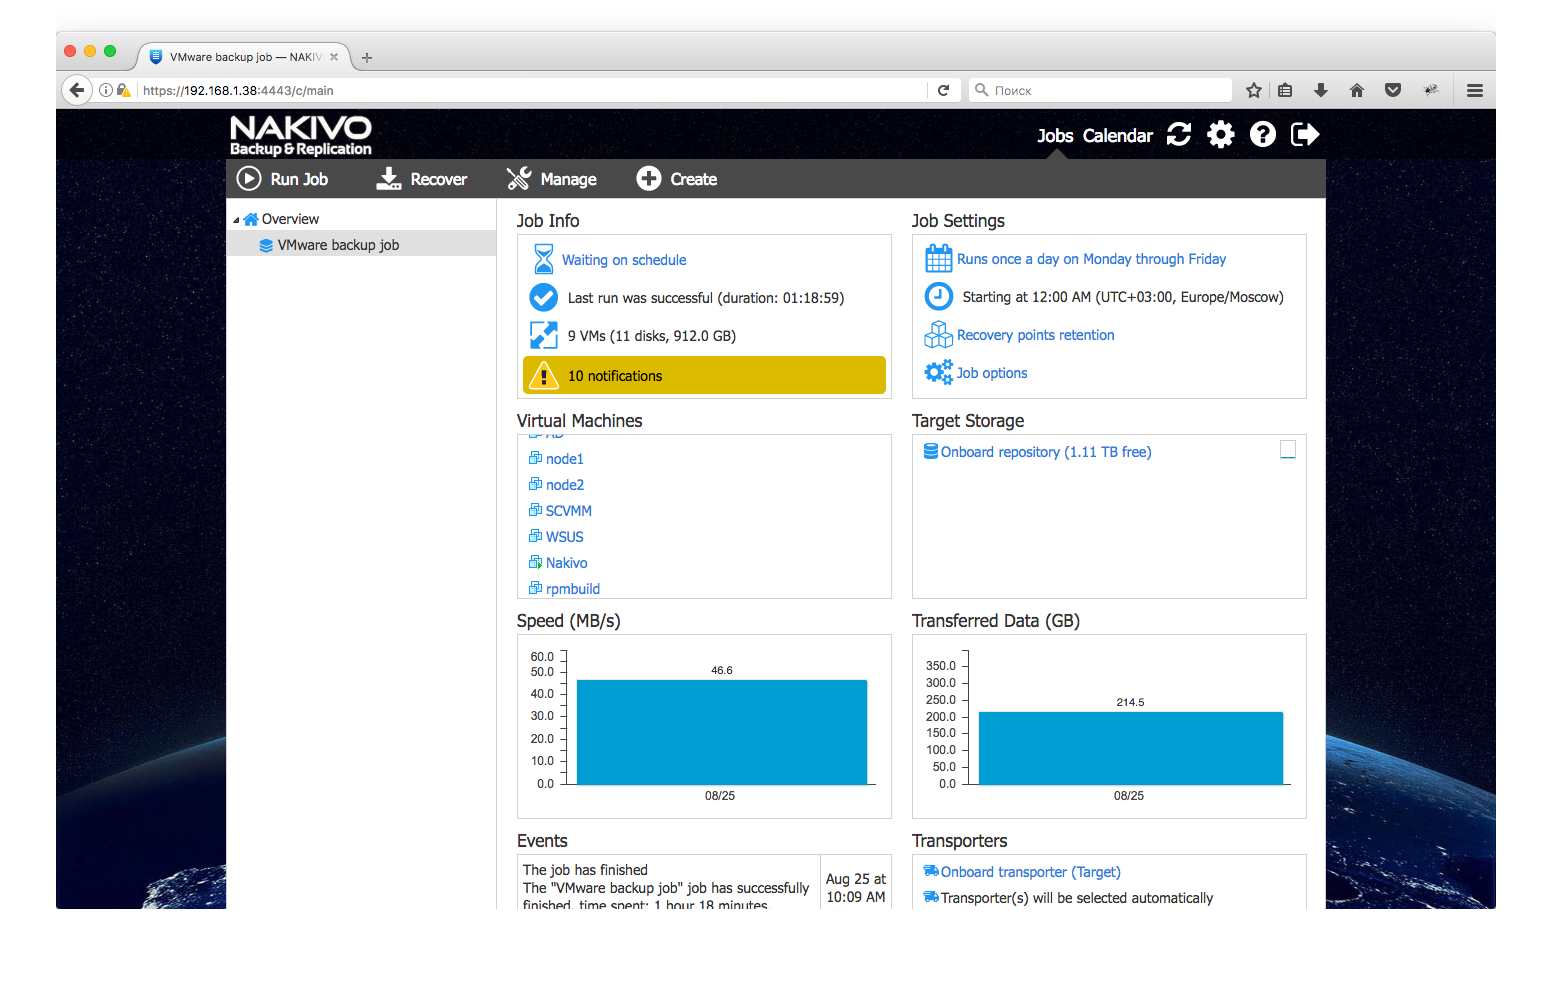The width and height of the screenshot is (1552, 989).
Task: Open the browser downloads arrow
Action: tap(1321, 90)
